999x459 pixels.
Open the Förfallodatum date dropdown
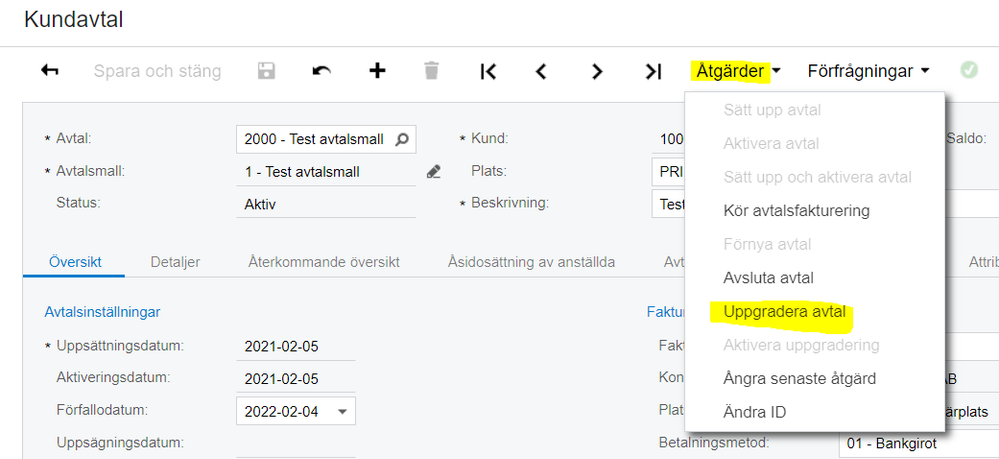tap(343, 411)
